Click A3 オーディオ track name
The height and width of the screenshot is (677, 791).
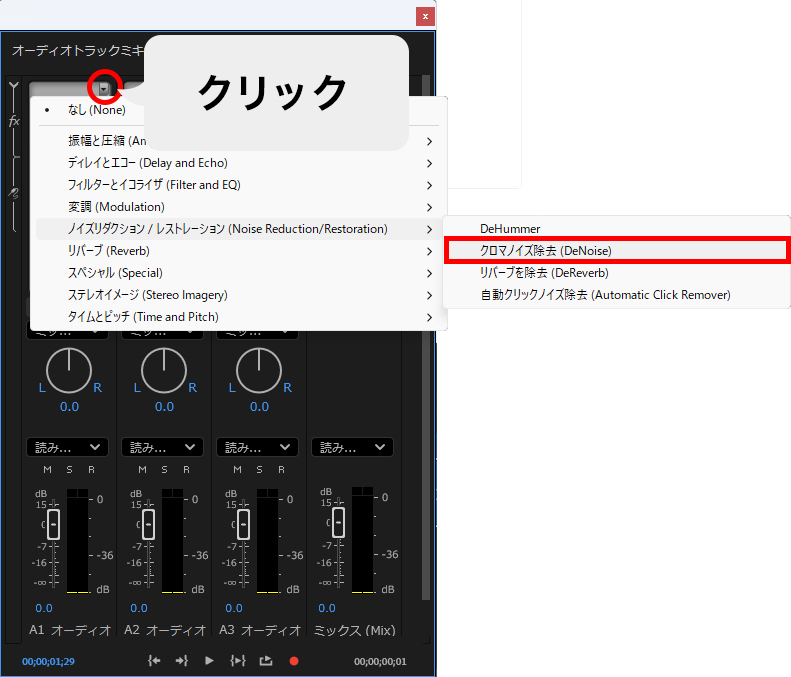click(260, 630)
